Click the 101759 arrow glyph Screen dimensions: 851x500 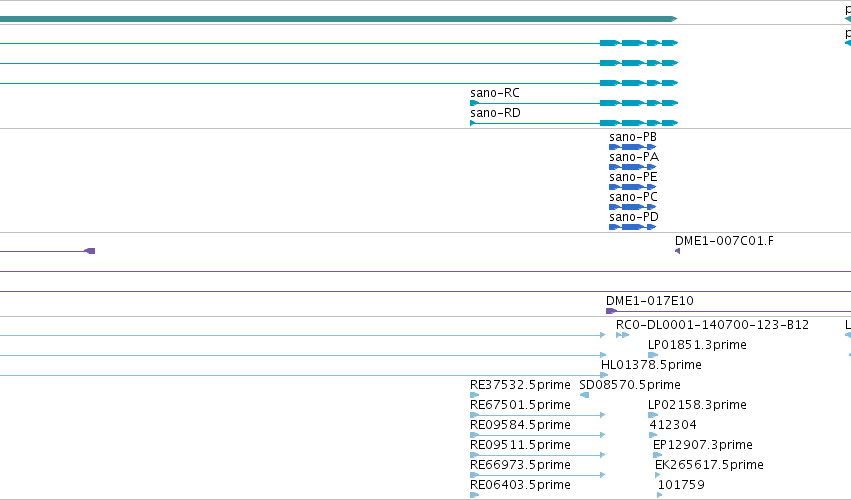[x=660, y=495]
